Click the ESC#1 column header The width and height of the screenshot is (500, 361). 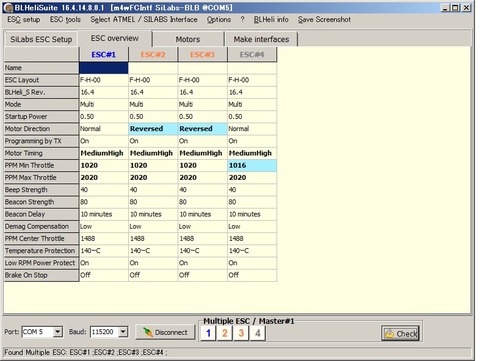point(104,54)
